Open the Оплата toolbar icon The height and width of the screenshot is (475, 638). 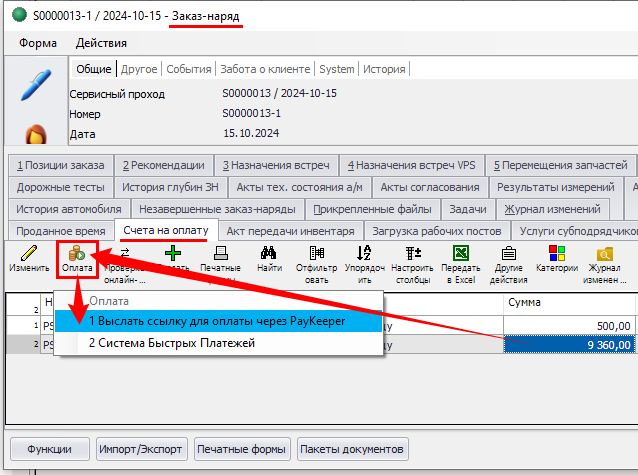point(76,254)
